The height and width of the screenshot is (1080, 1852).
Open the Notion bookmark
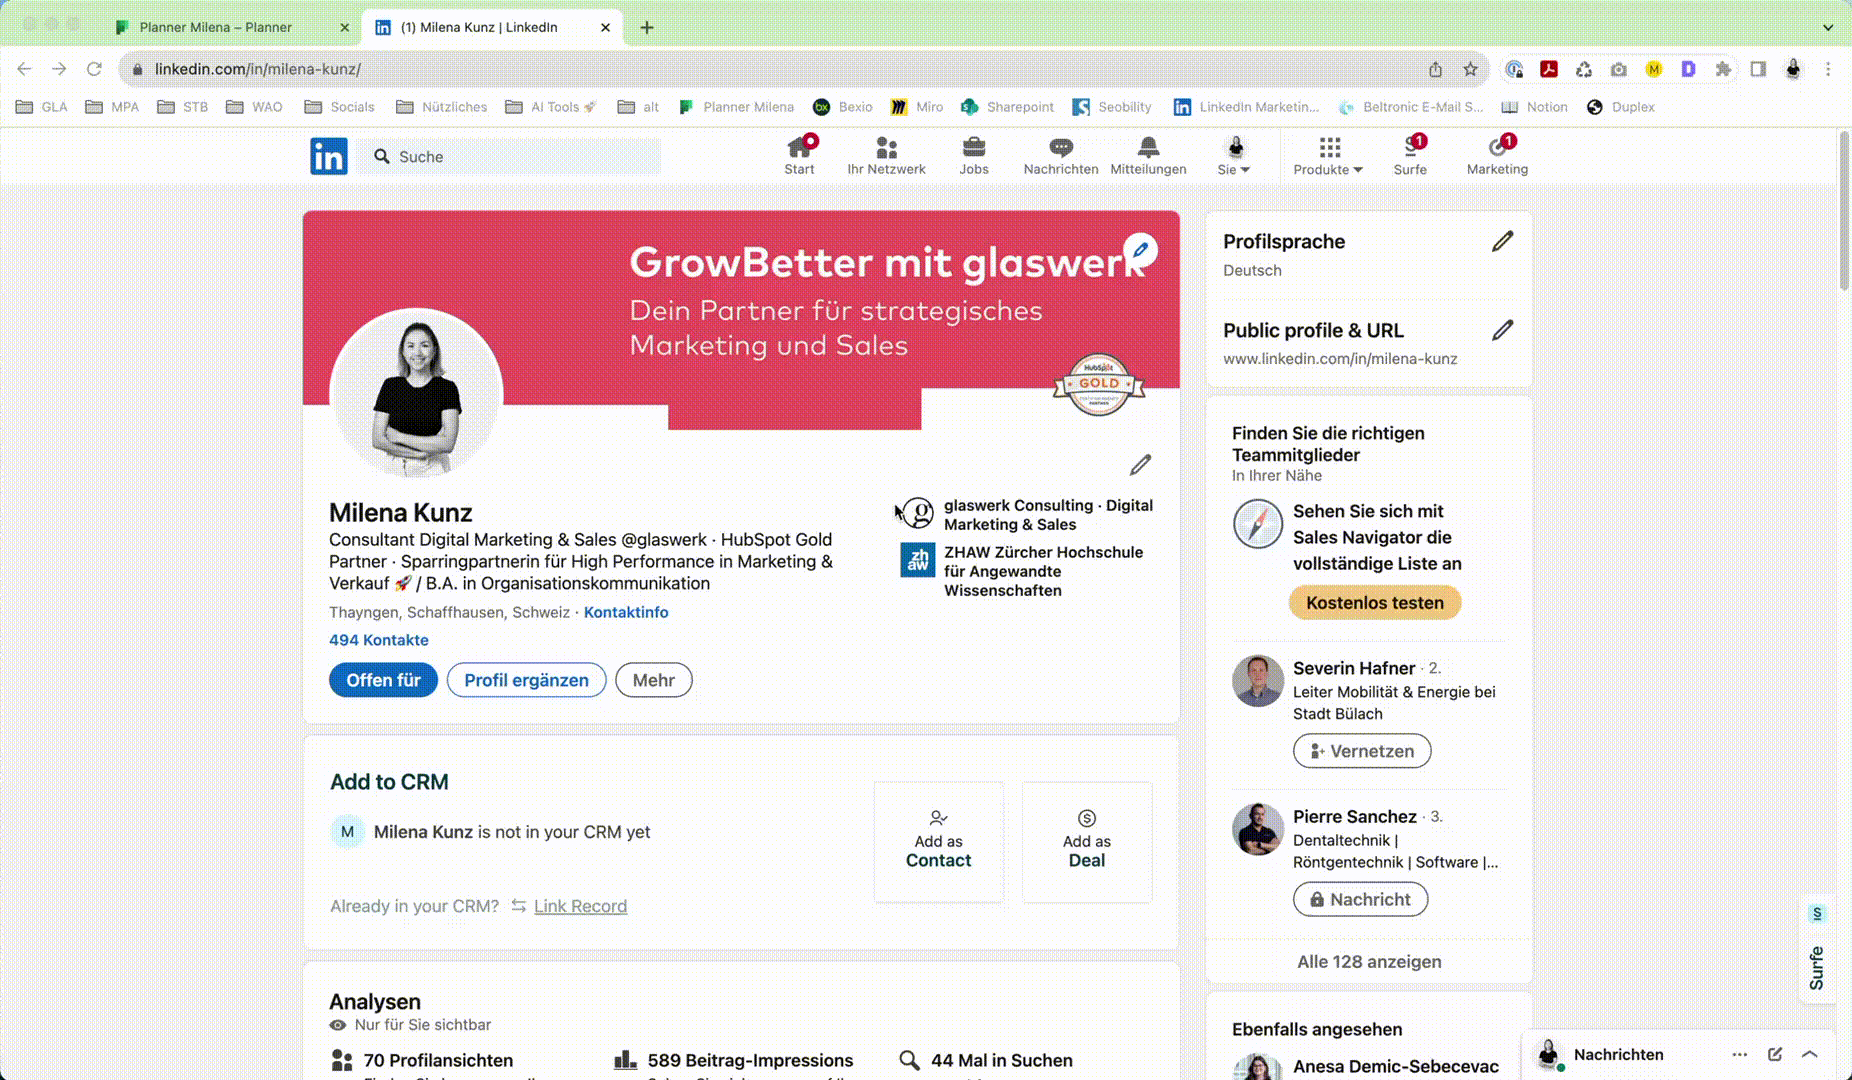tap(1534, 107)
